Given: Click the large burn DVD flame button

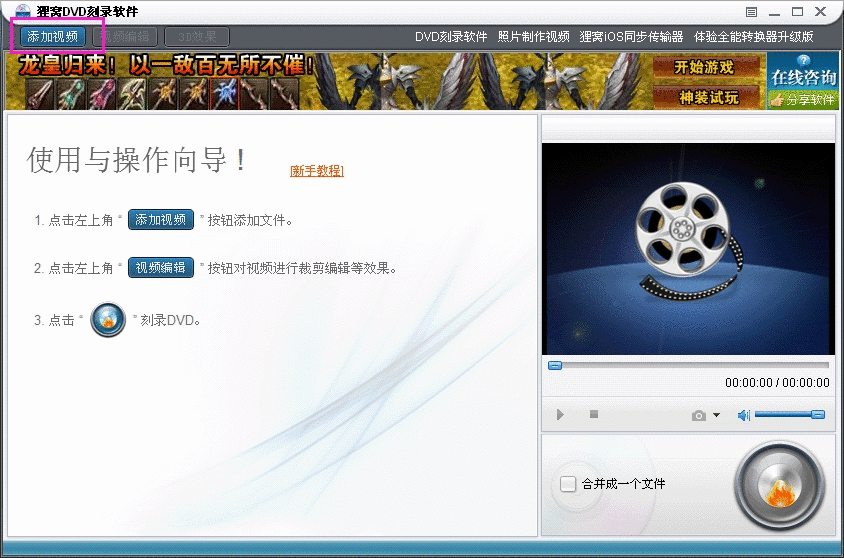Looking at the screenshot, I should point(780,486).
